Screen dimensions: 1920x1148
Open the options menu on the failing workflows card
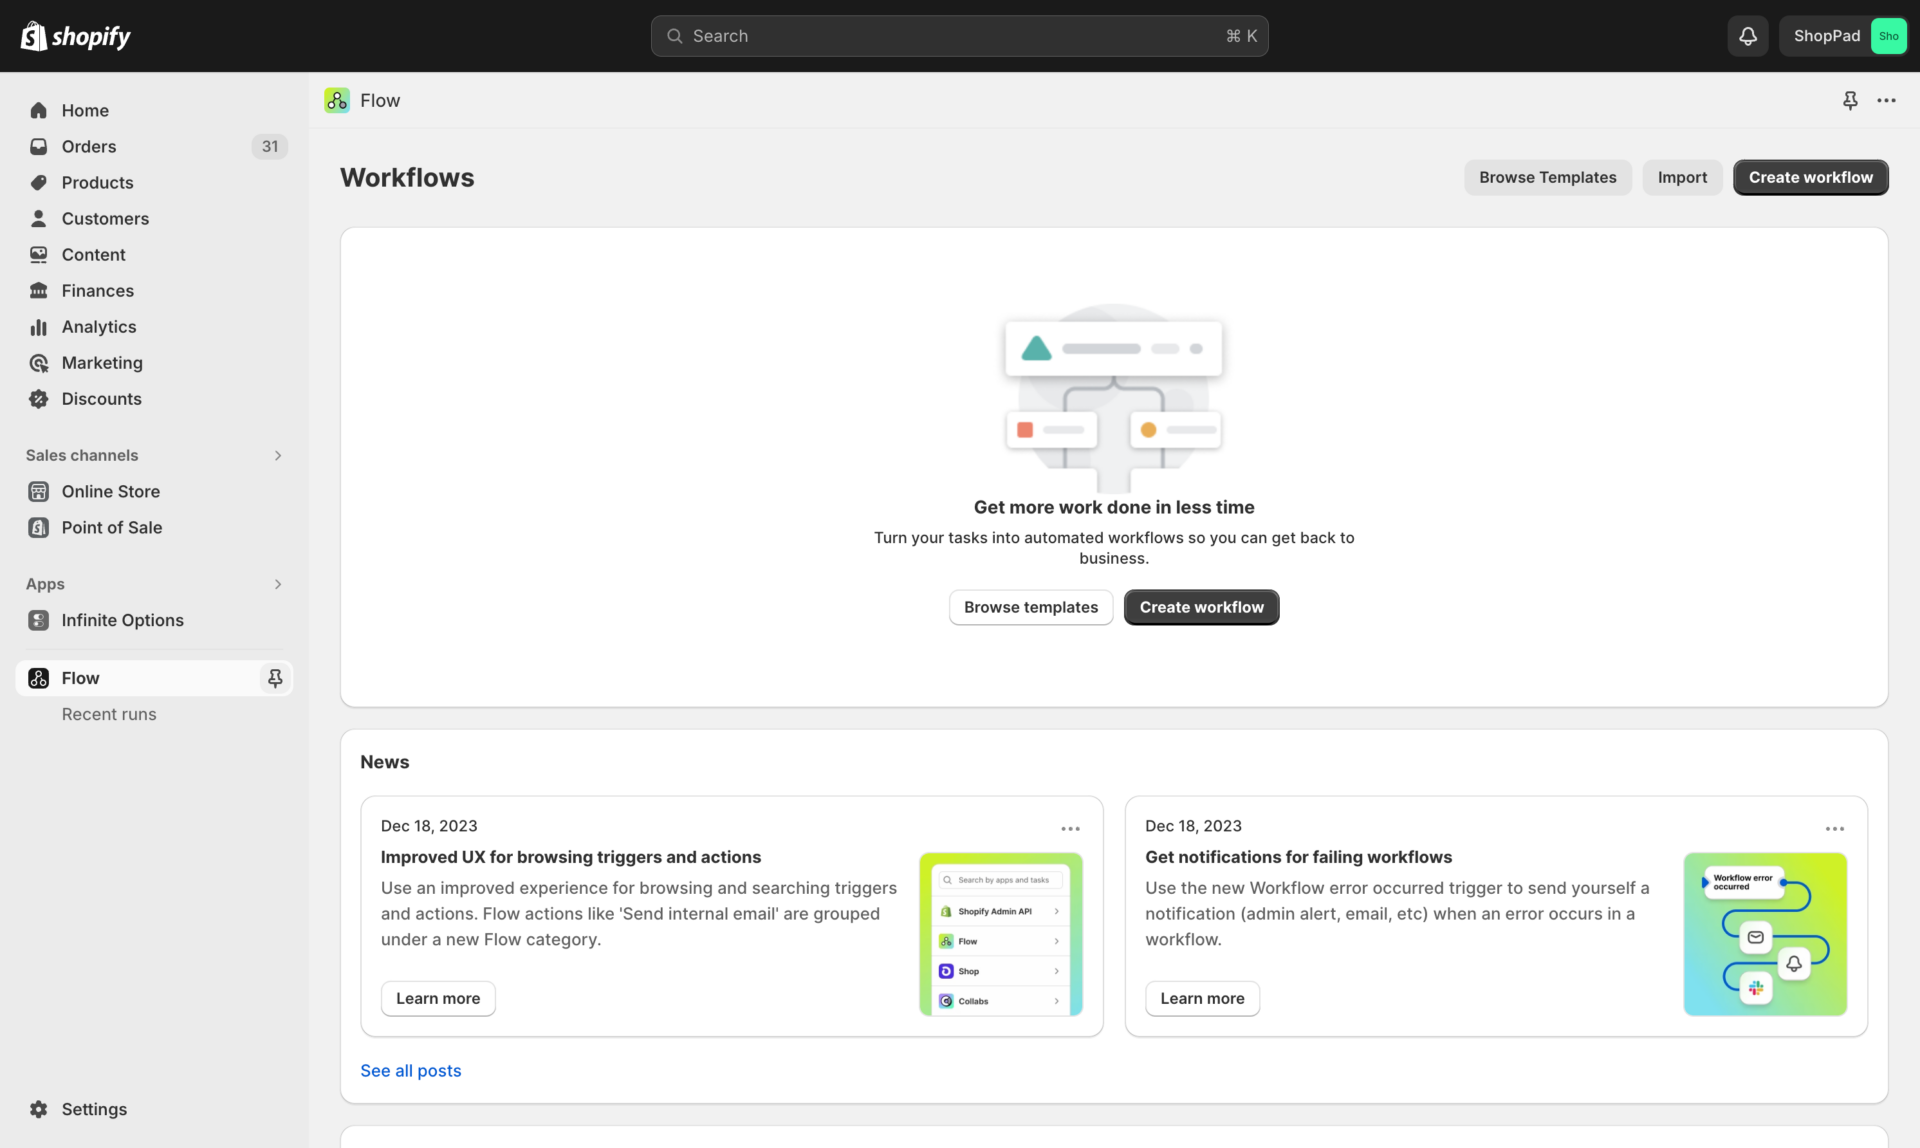coord(1835,828)
